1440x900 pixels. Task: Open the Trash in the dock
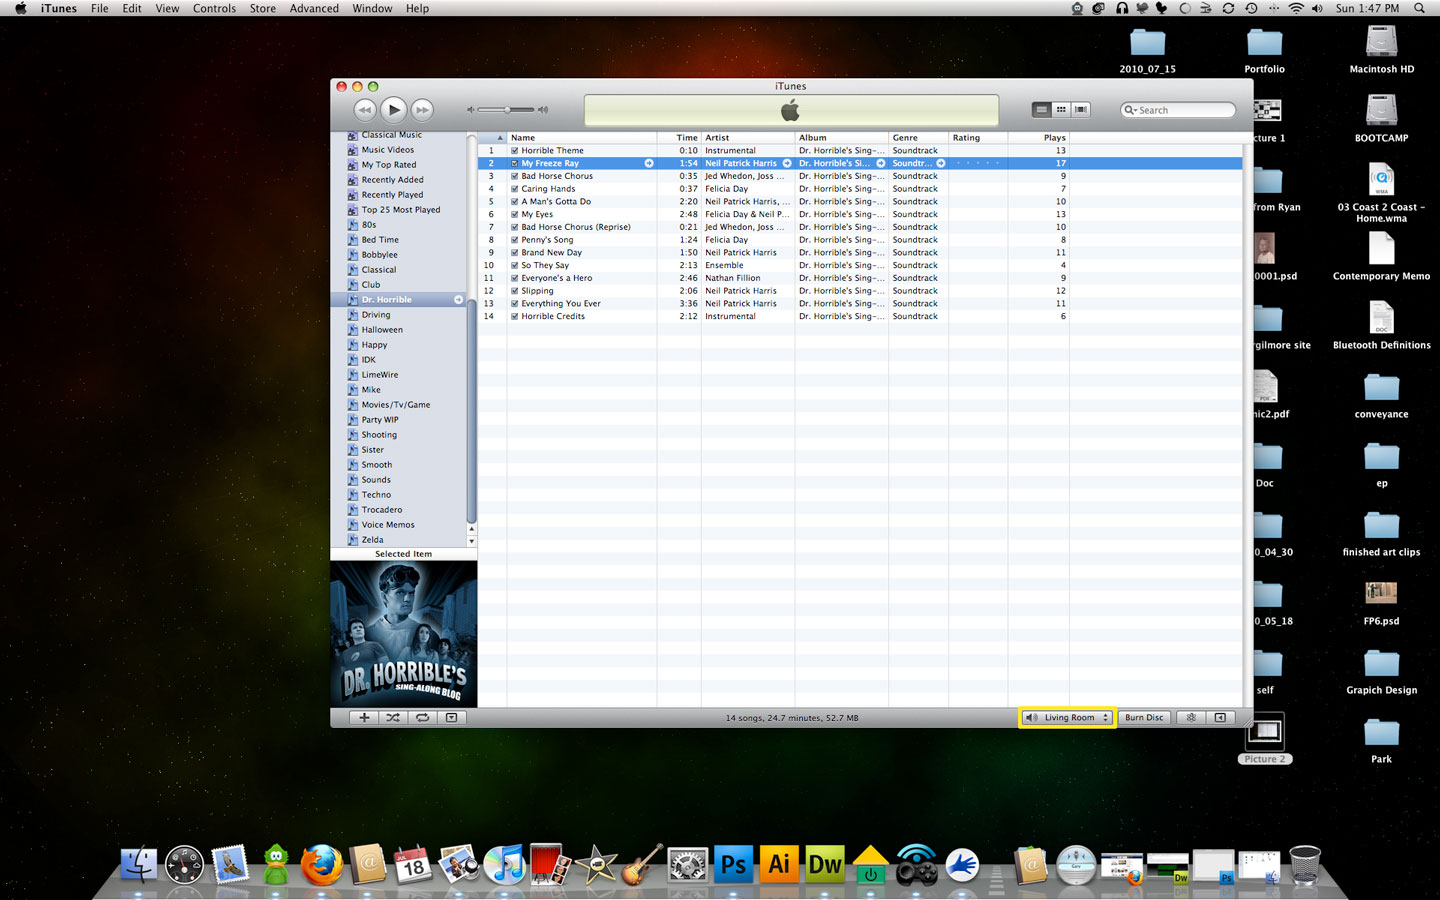coord(1305,865)
